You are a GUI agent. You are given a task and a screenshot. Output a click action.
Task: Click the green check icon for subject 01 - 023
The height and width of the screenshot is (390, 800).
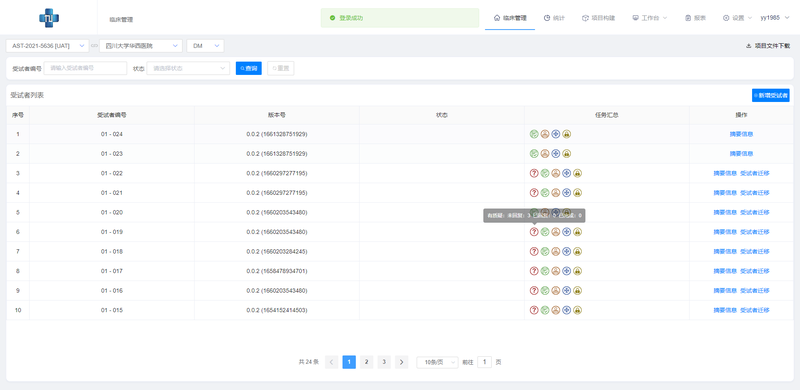click(534, 154)
